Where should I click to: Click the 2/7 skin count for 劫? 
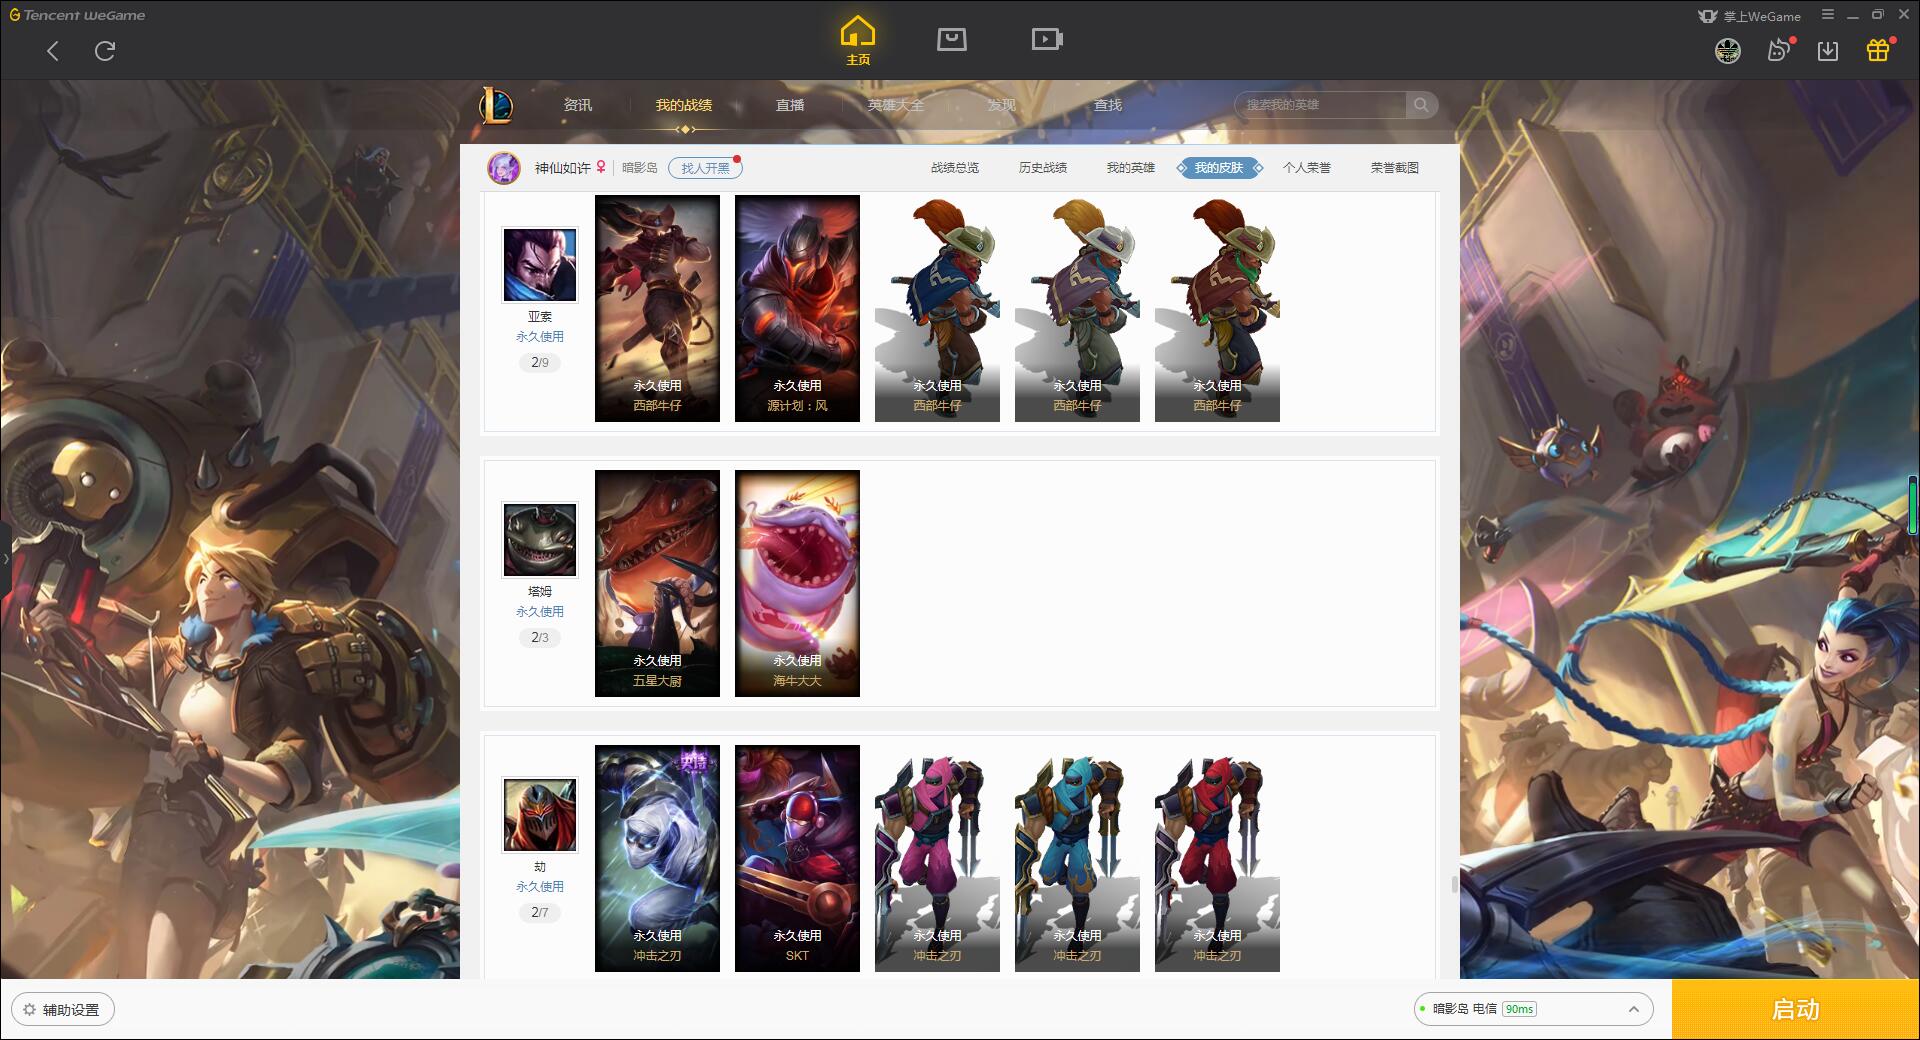click(540, 912)
